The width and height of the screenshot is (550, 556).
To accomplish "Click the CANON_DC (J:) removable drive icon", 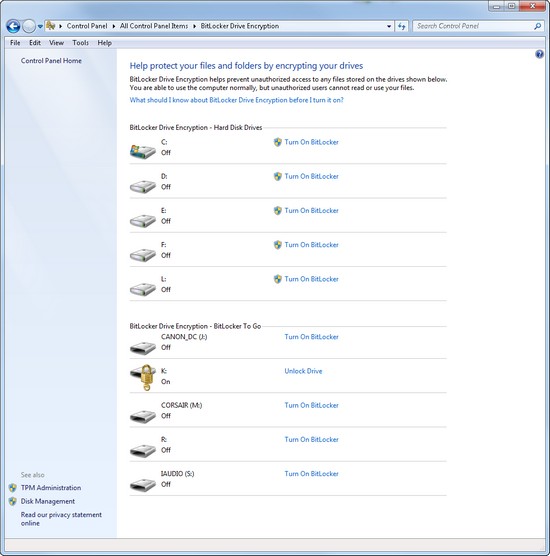I will pyautogui.click(x=143, y=347).
